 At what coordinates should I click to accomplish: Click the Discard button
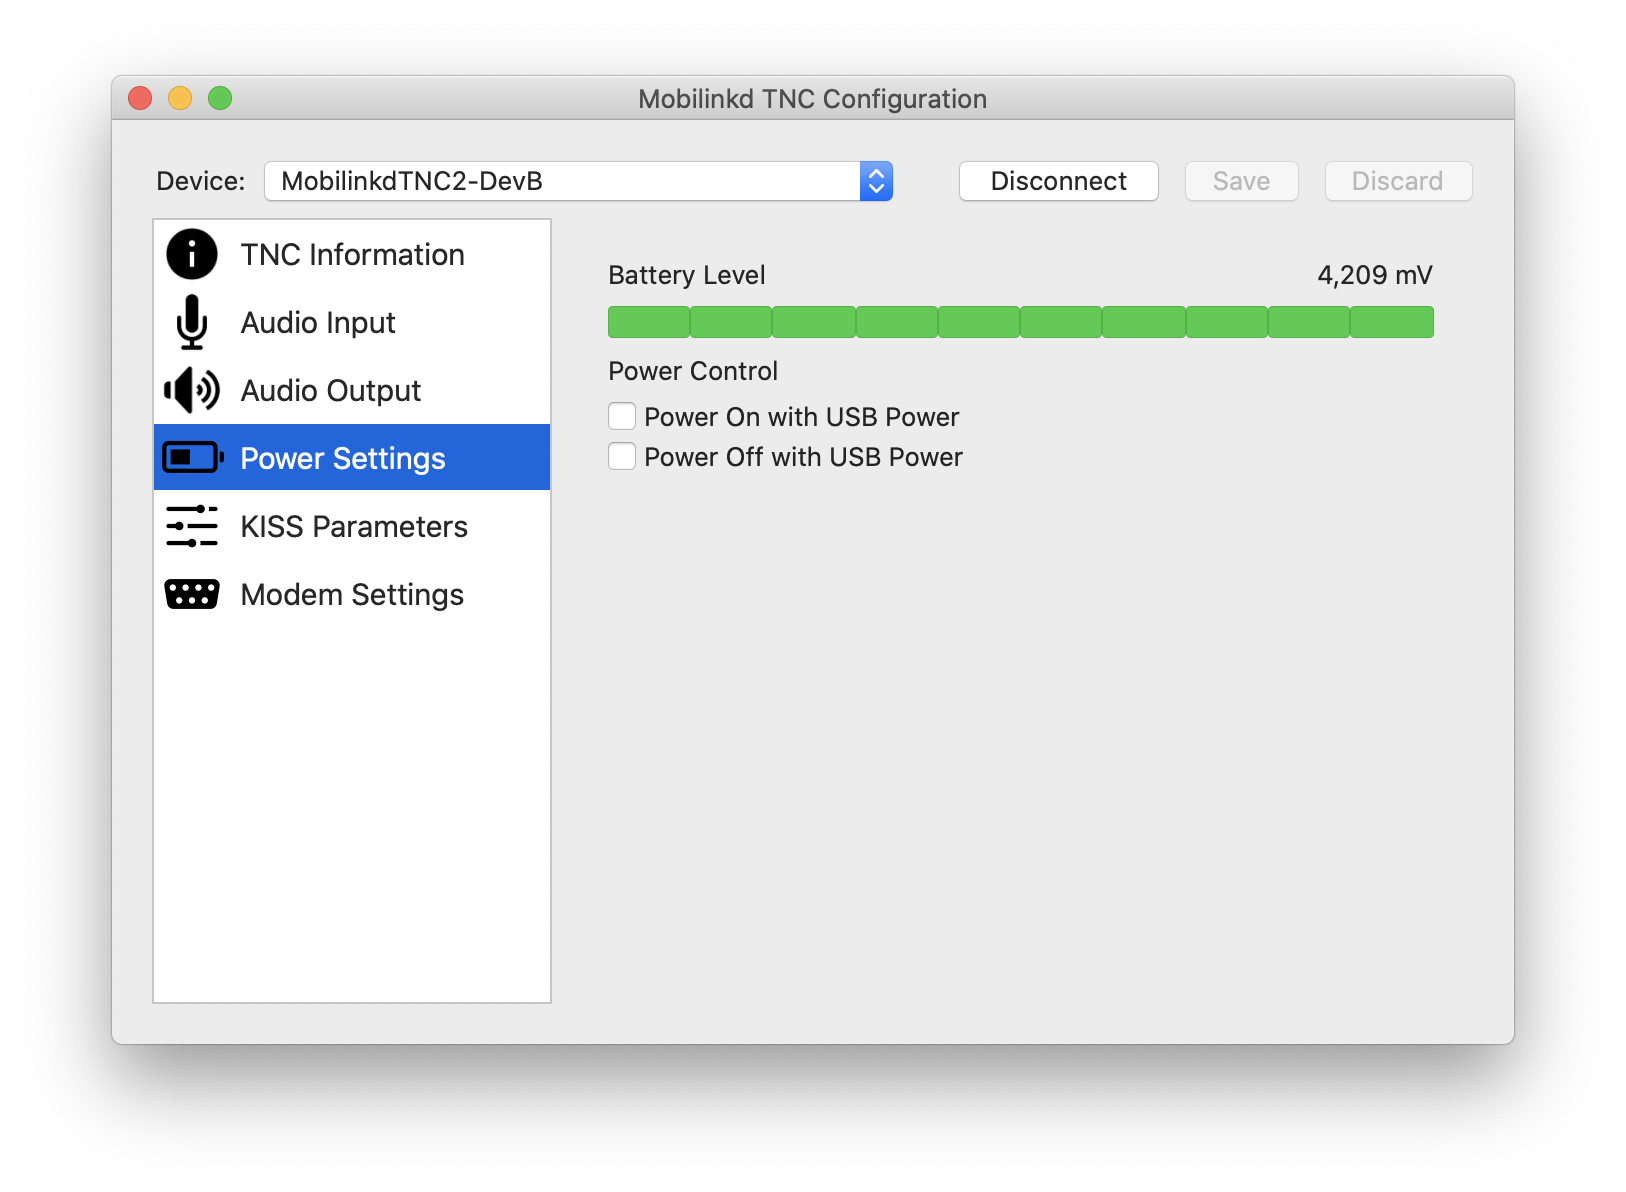click(x=1398, y=181)
